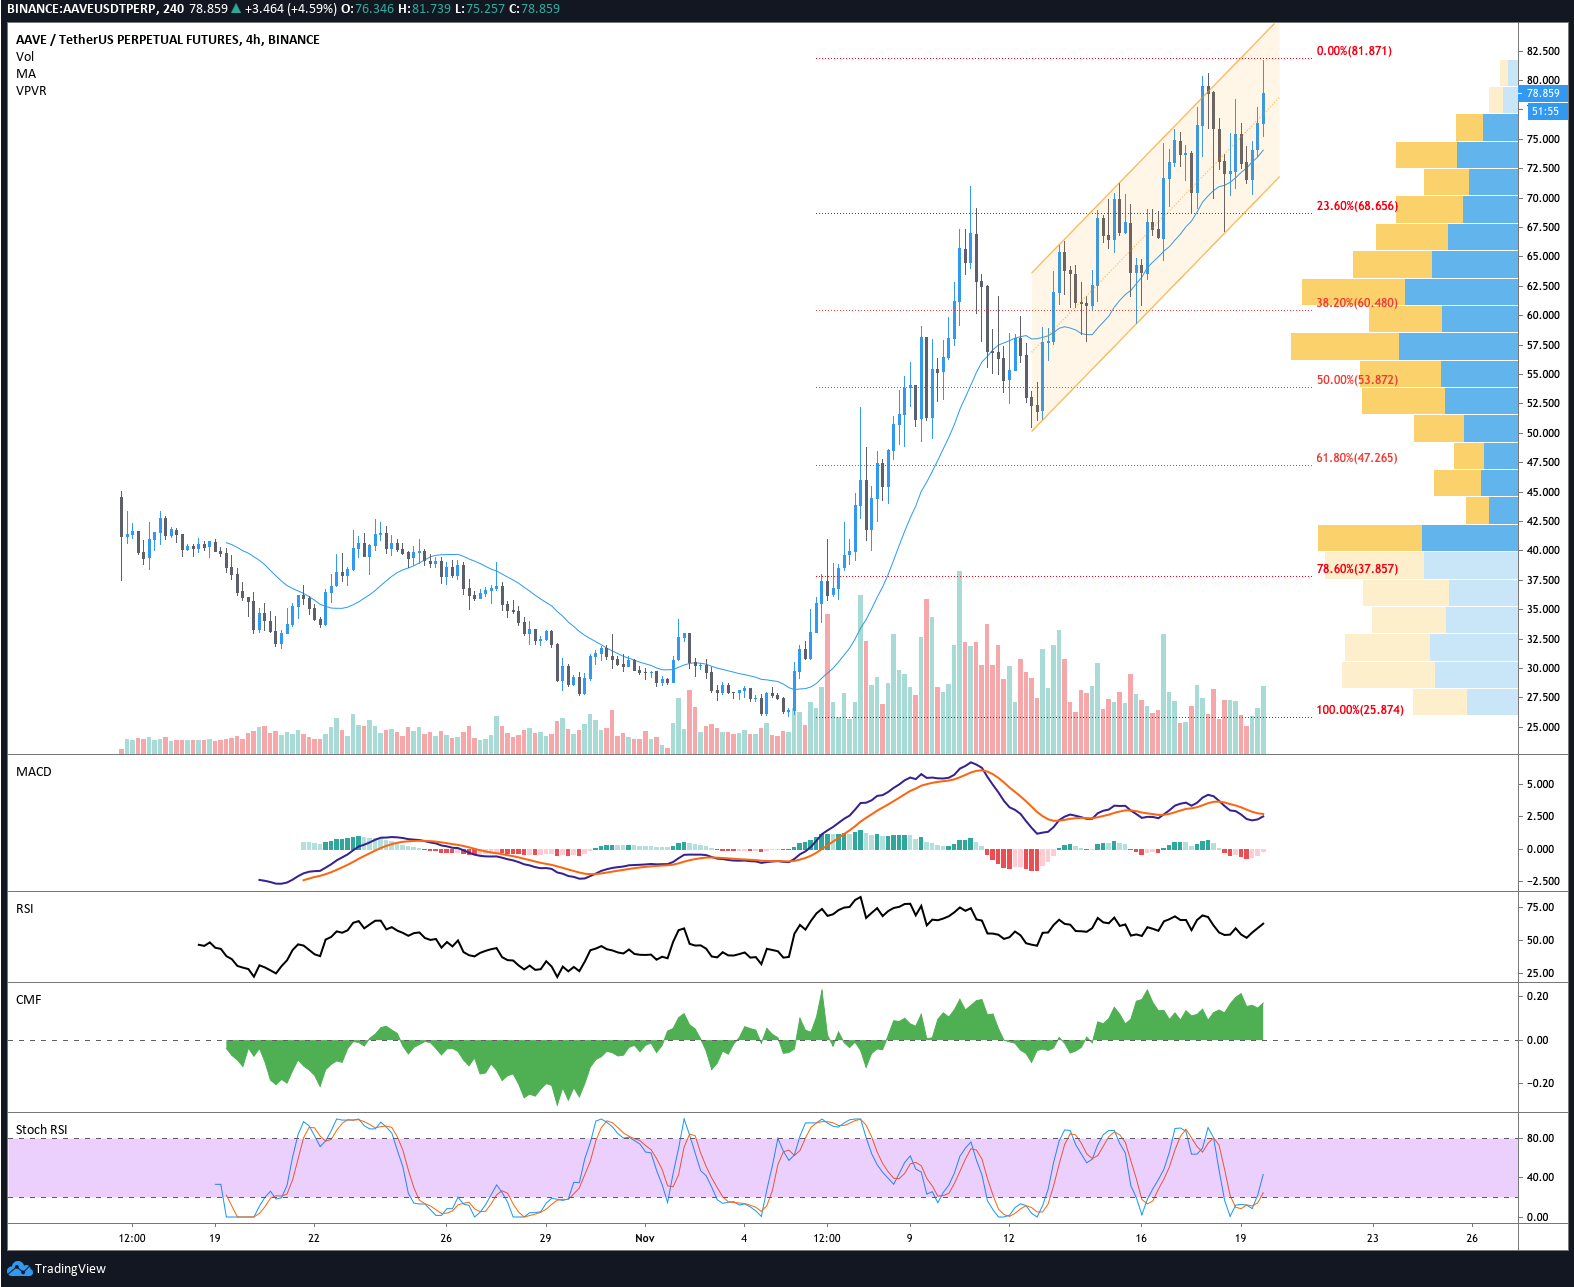1574x1287 pixels.
Task: Click the Nov date marker on time axis
Action: coord(645,1238)
